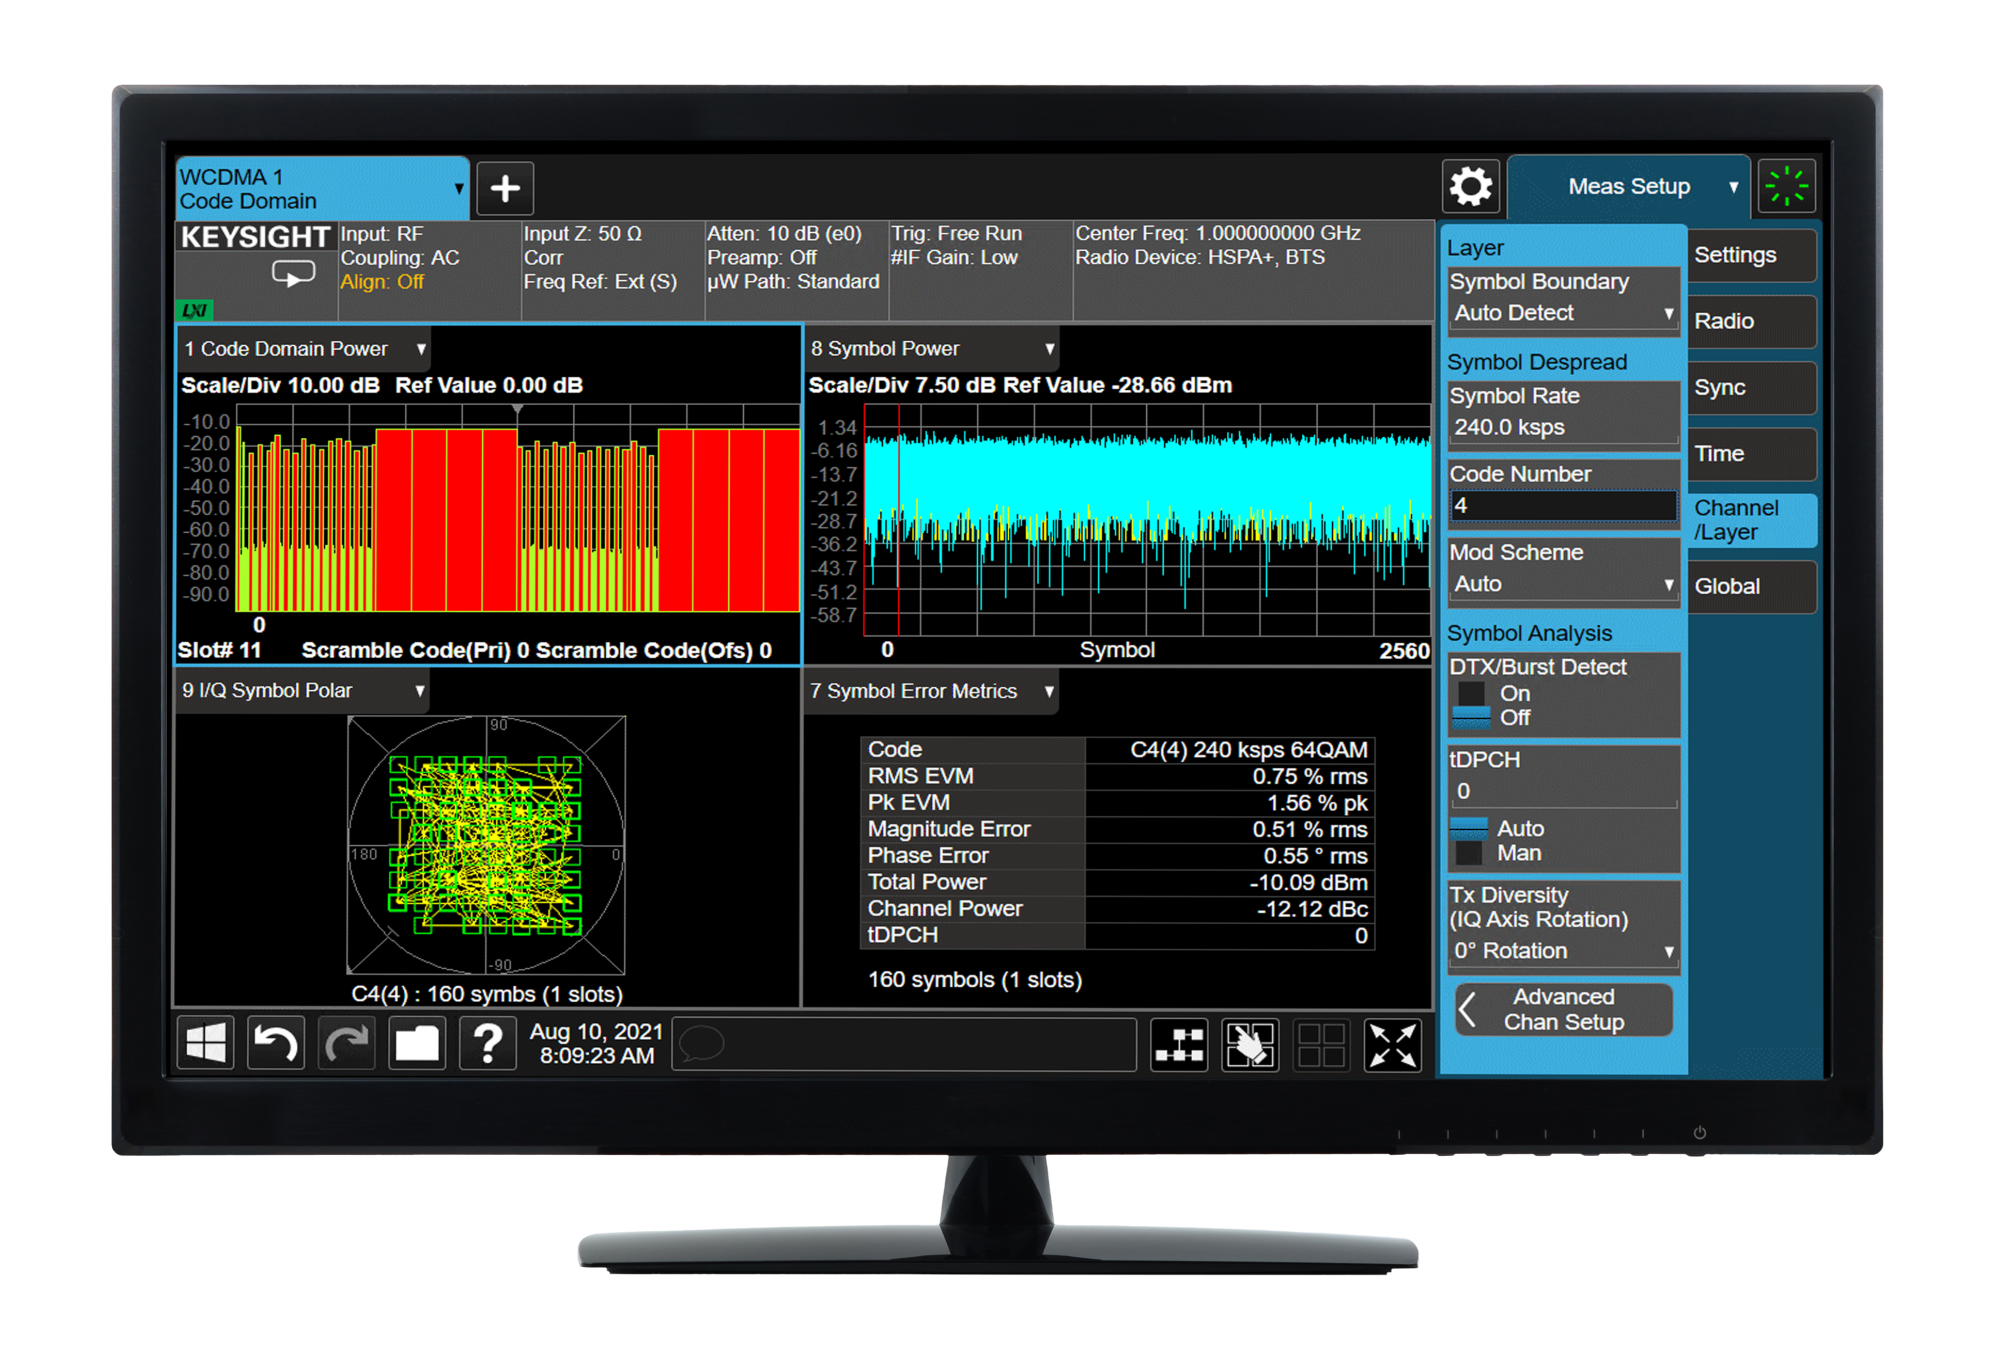Click the plus icon to add a screen
This screenshot has width=2000, height=1361.
(x=505, y=188)
